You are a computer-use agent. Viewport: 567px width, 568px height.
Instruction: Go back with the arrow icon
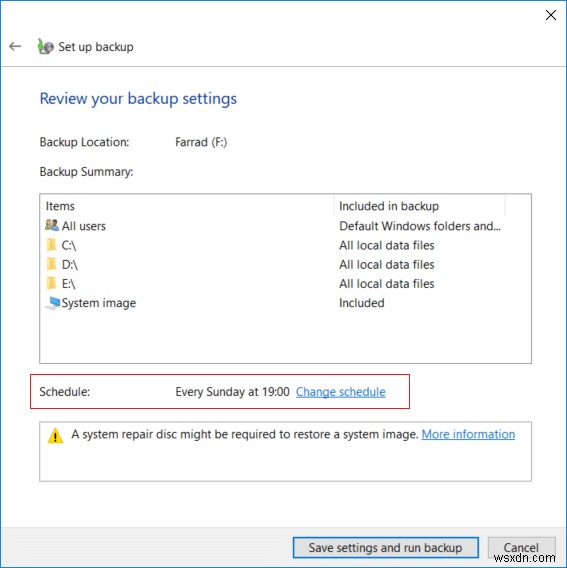[x=15, y=46]
